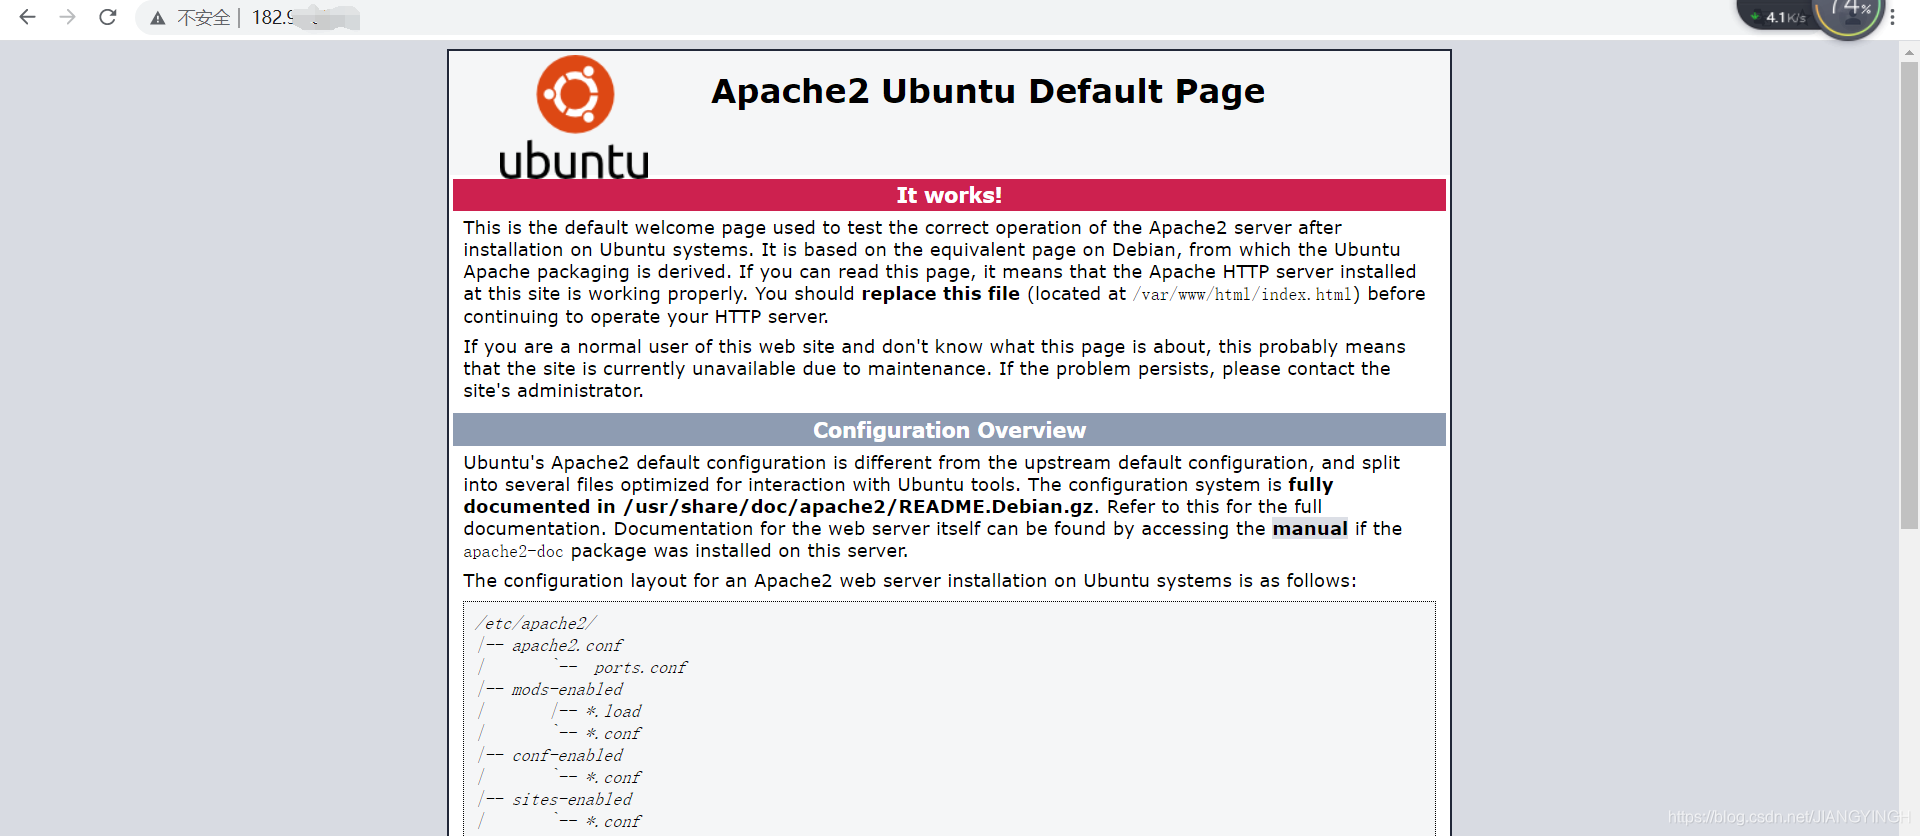Screen dimensions: 1920x836
Task: Click the not-secure warning triangle icon
Action: click(x=158, y=18)
